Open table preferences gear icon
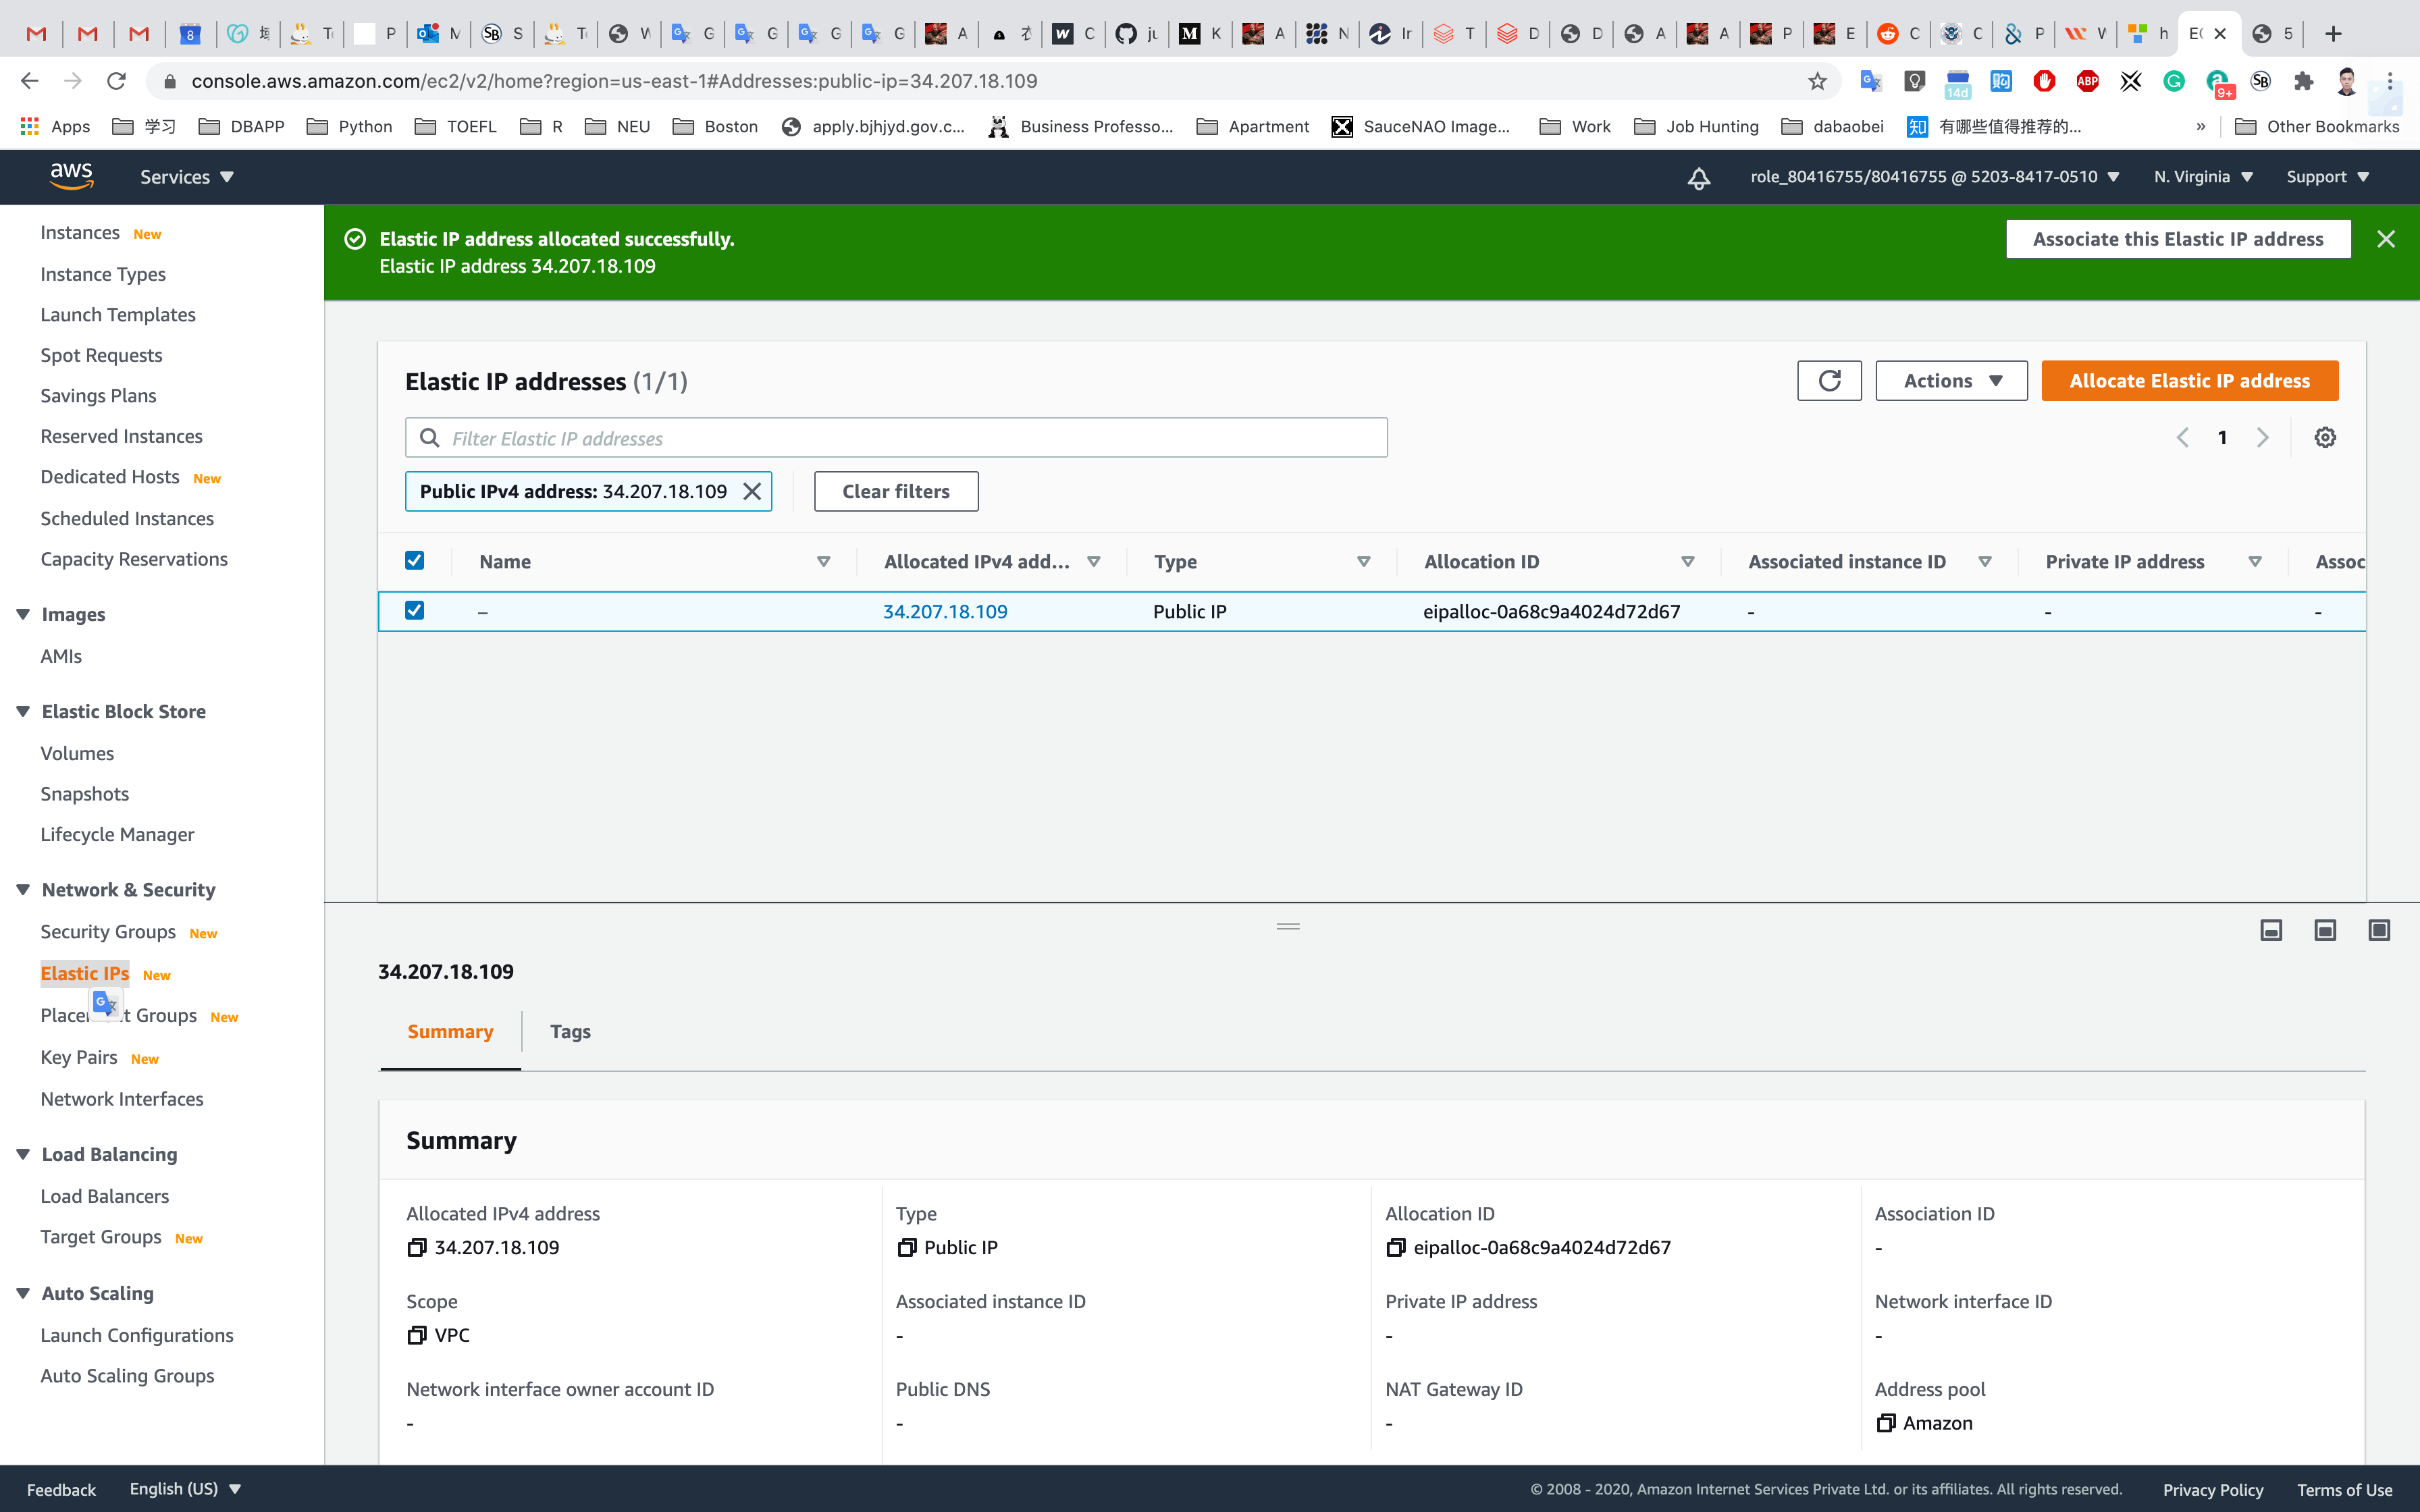2420x1512 pixels. (x=2324, y=438)
